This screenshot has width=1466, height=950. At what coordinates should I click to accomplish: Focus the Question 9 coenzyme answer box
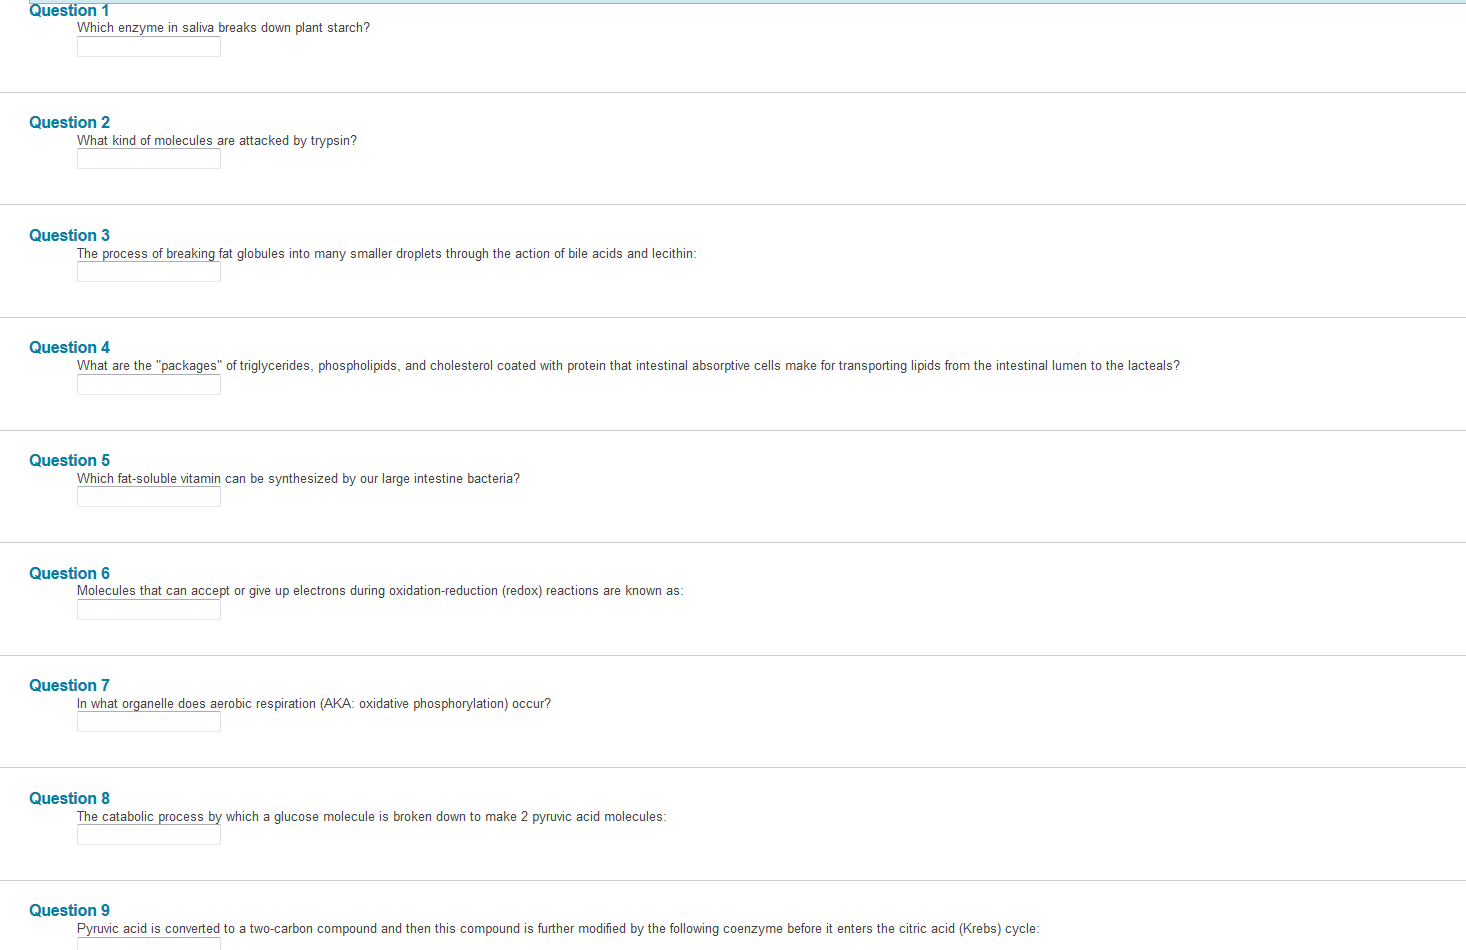pos(149,944)
